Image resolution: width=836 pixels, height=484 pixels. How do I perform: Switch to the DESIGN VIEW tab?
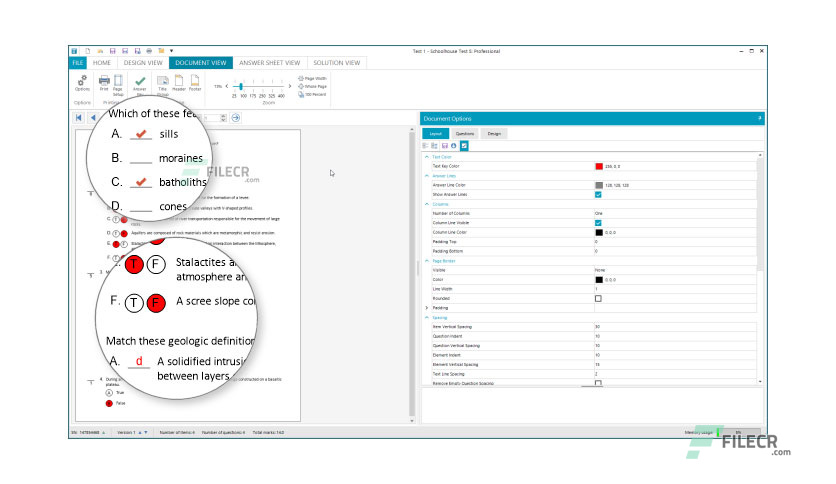point(143,63)
